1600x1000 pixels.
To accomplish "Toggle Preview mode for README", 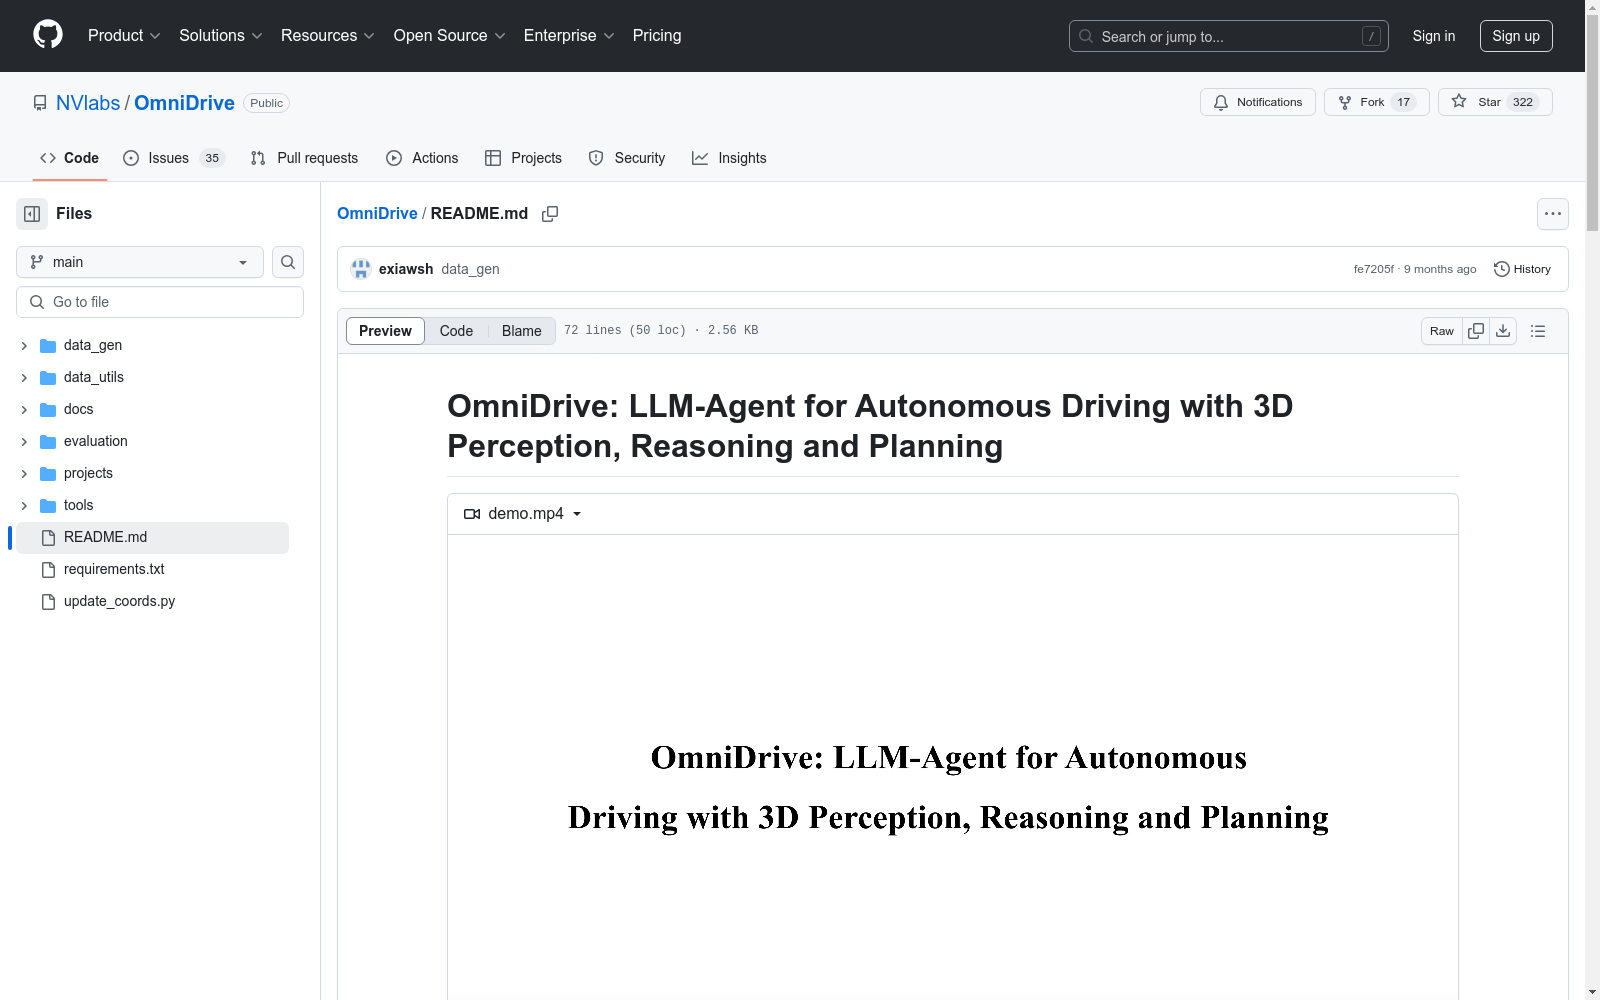I will coord(384,330).
